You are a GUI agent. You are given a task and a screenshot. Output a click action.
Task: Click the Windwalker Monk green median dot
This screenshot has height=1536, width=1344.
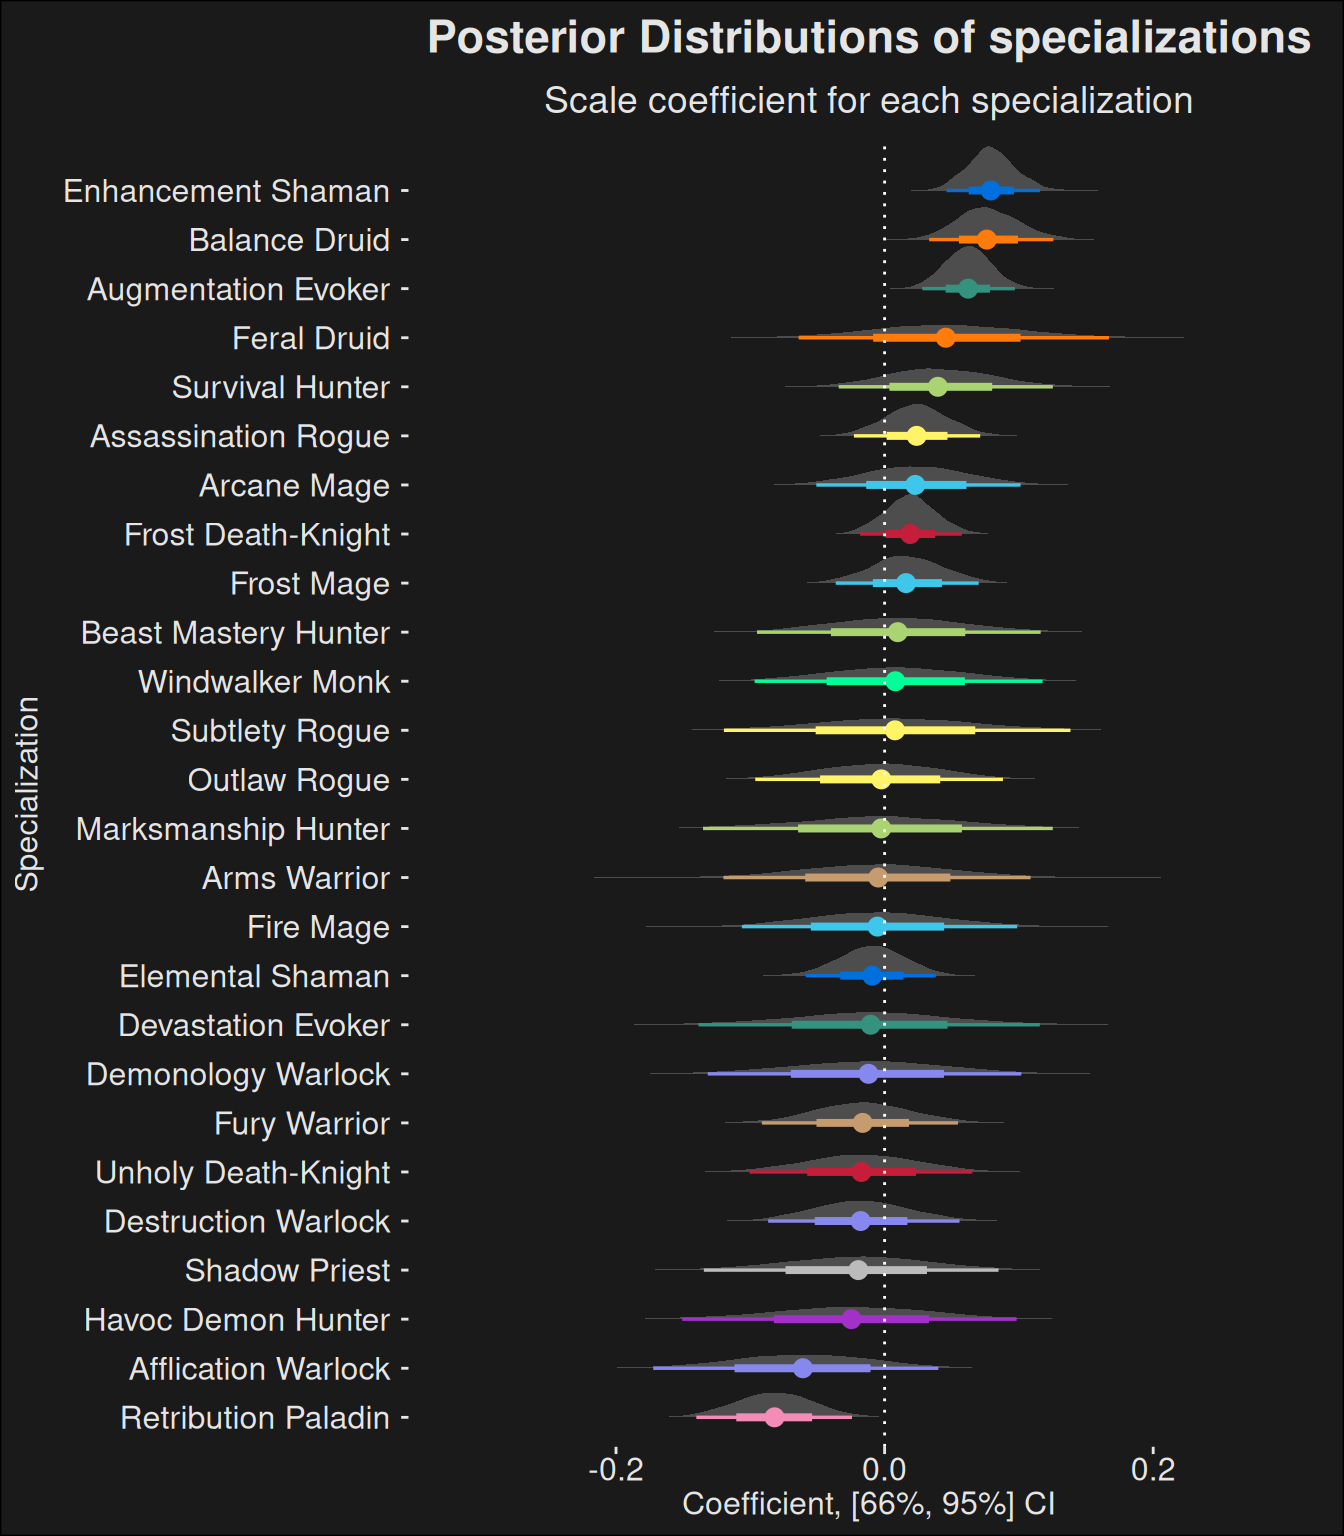pos(895,681)
